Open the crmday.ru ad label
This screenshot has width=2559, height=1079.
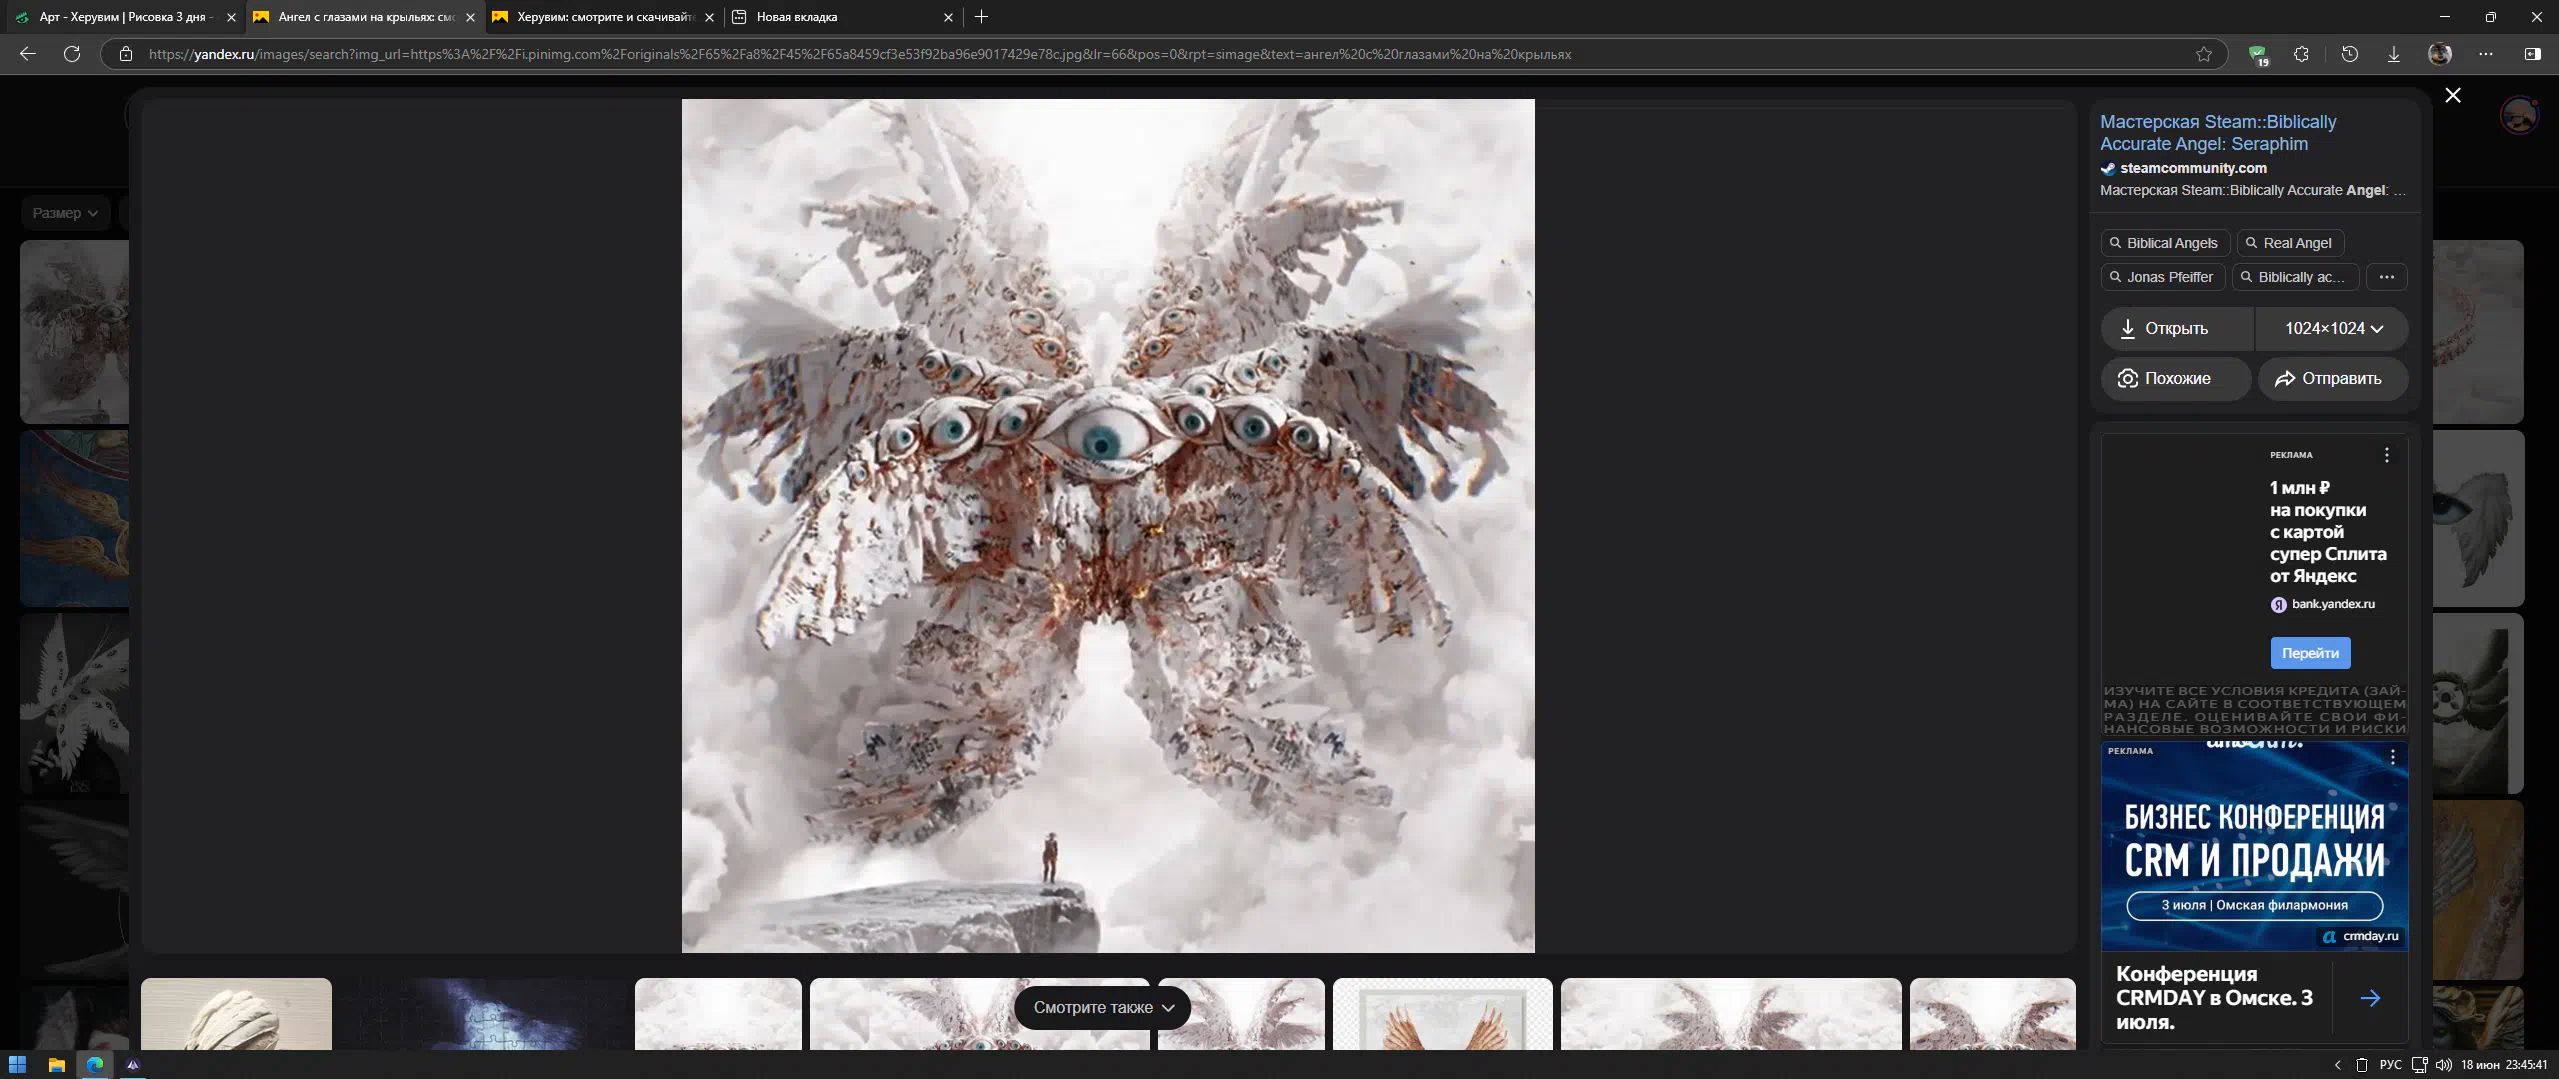coord(2361,937)
